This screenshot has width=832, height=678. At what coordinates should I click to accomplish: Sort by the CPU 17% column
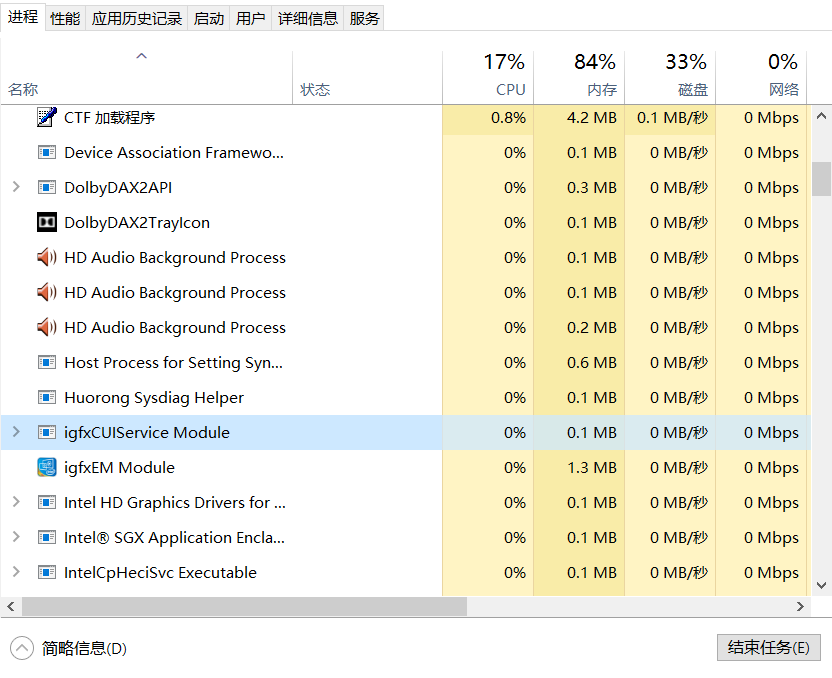tap(488, 77)
